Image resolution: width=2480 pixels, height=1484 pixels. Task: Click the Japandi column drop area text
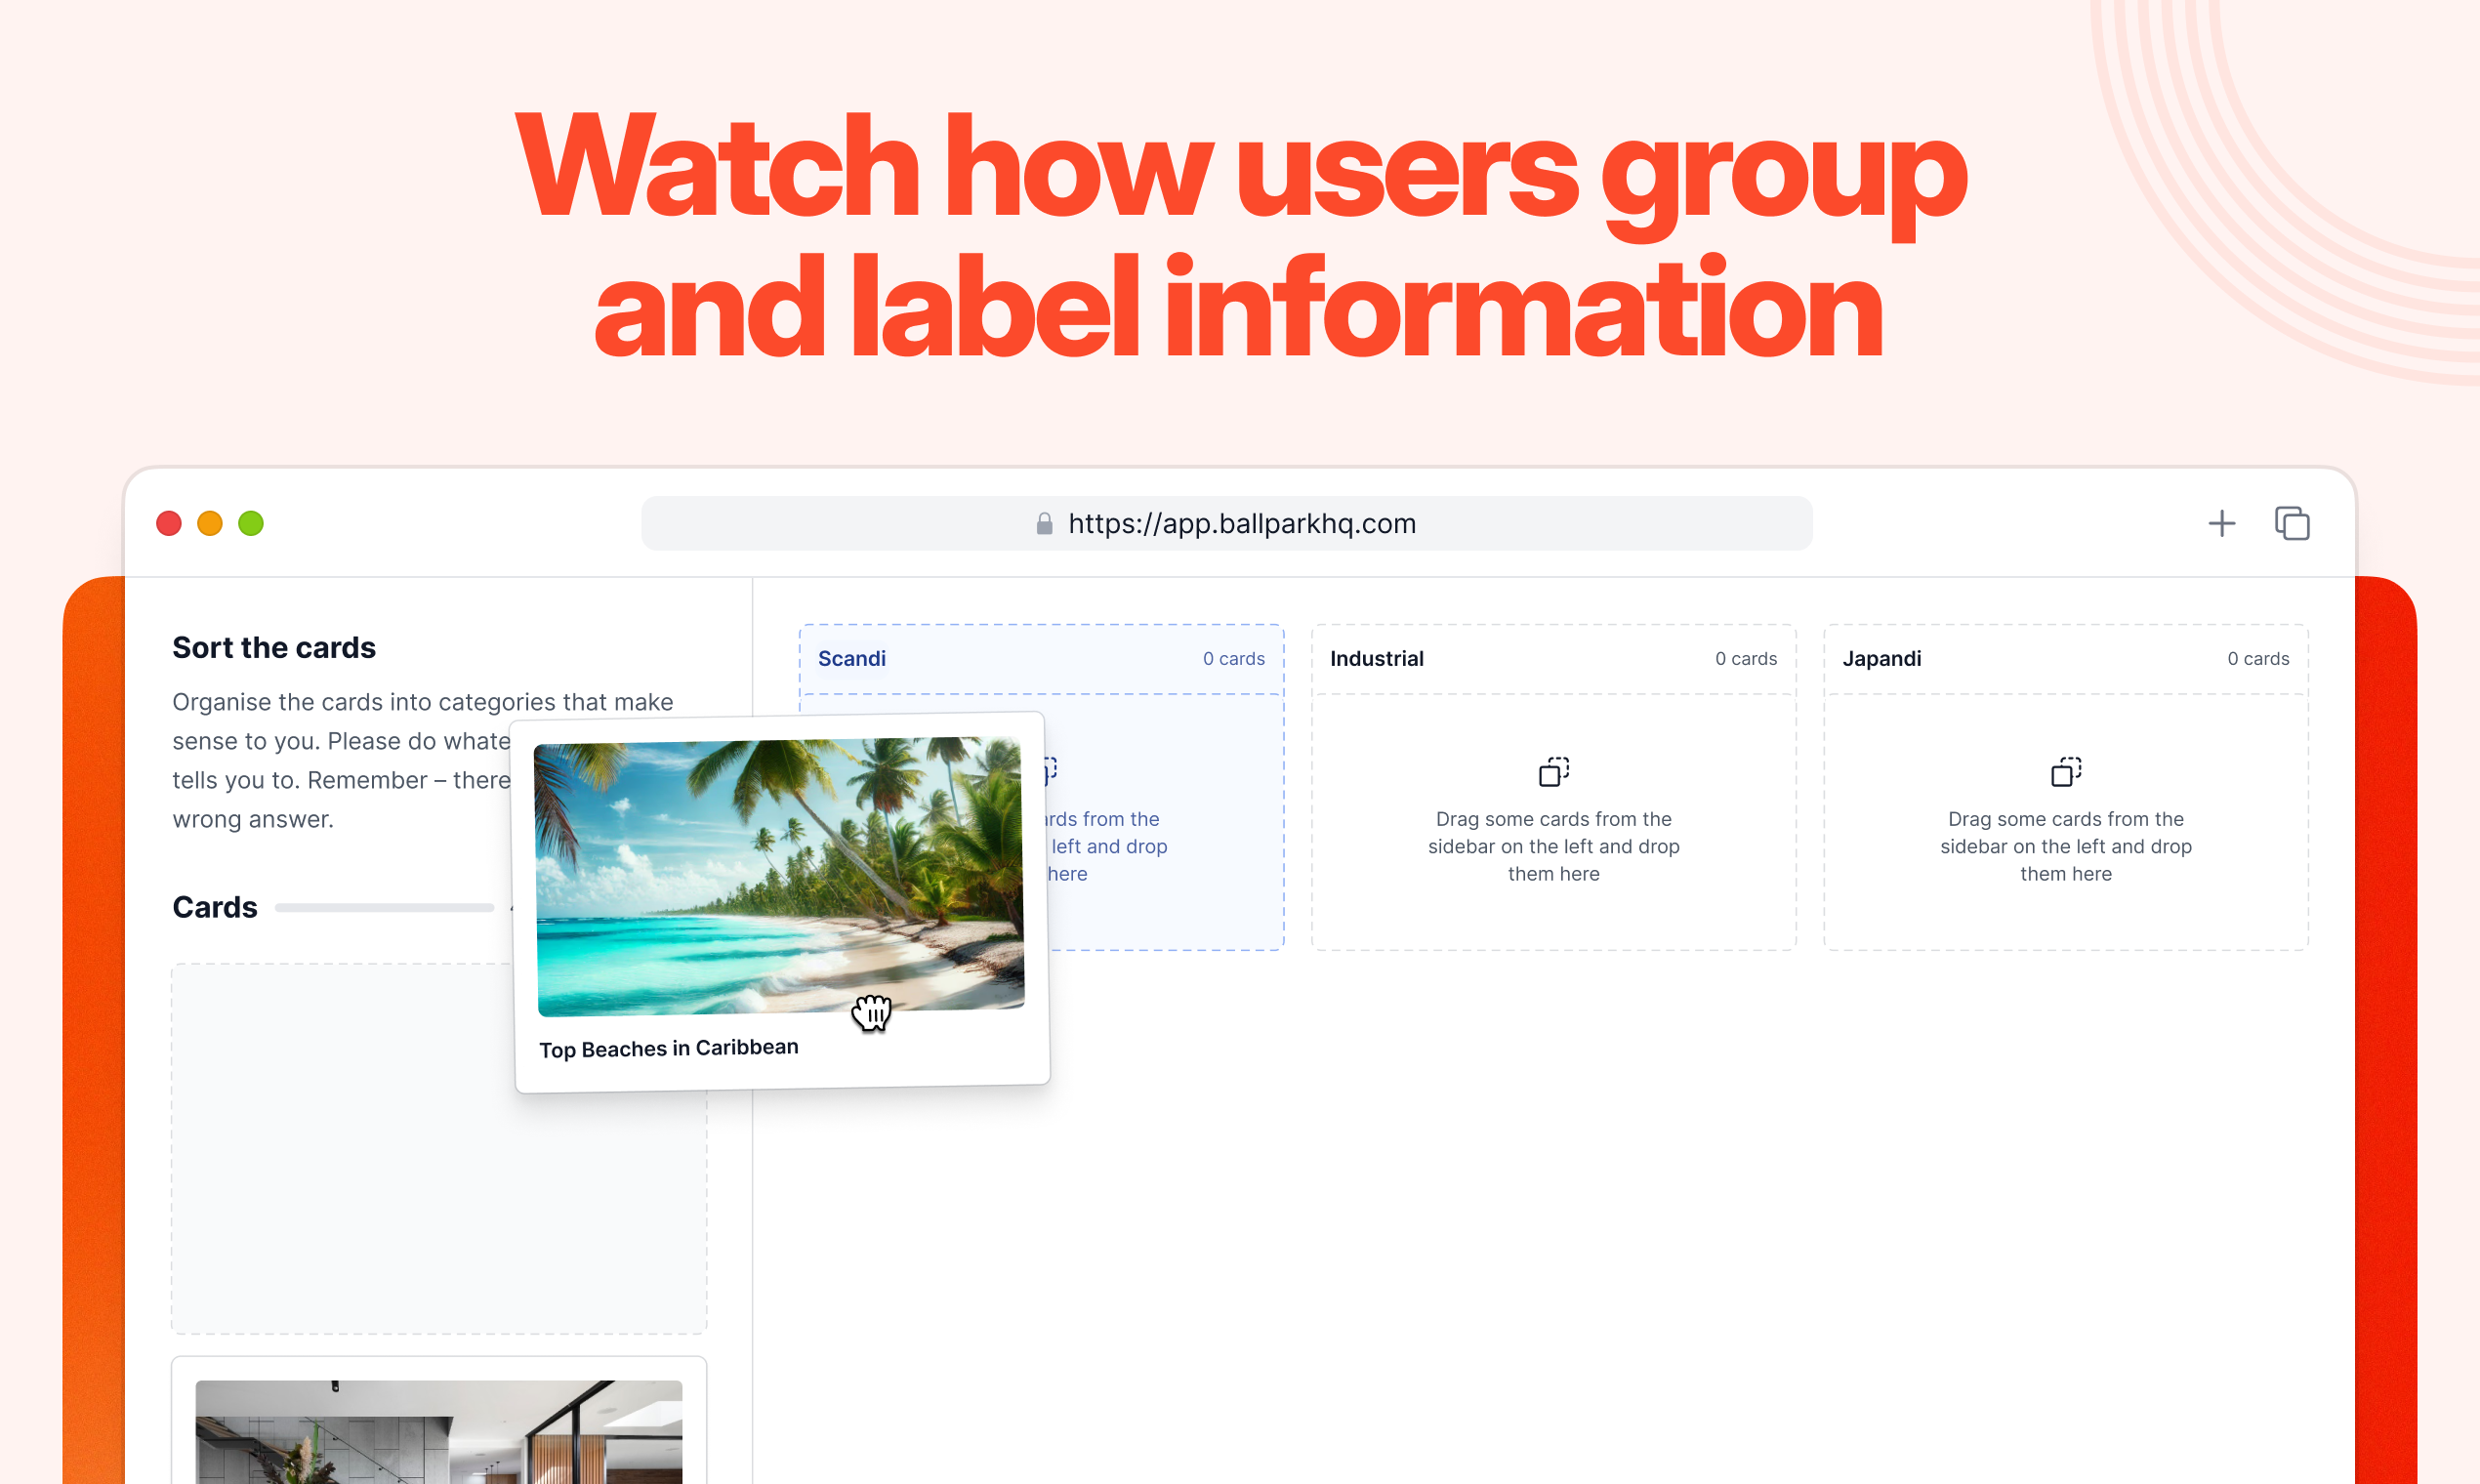click(2065, 846)
